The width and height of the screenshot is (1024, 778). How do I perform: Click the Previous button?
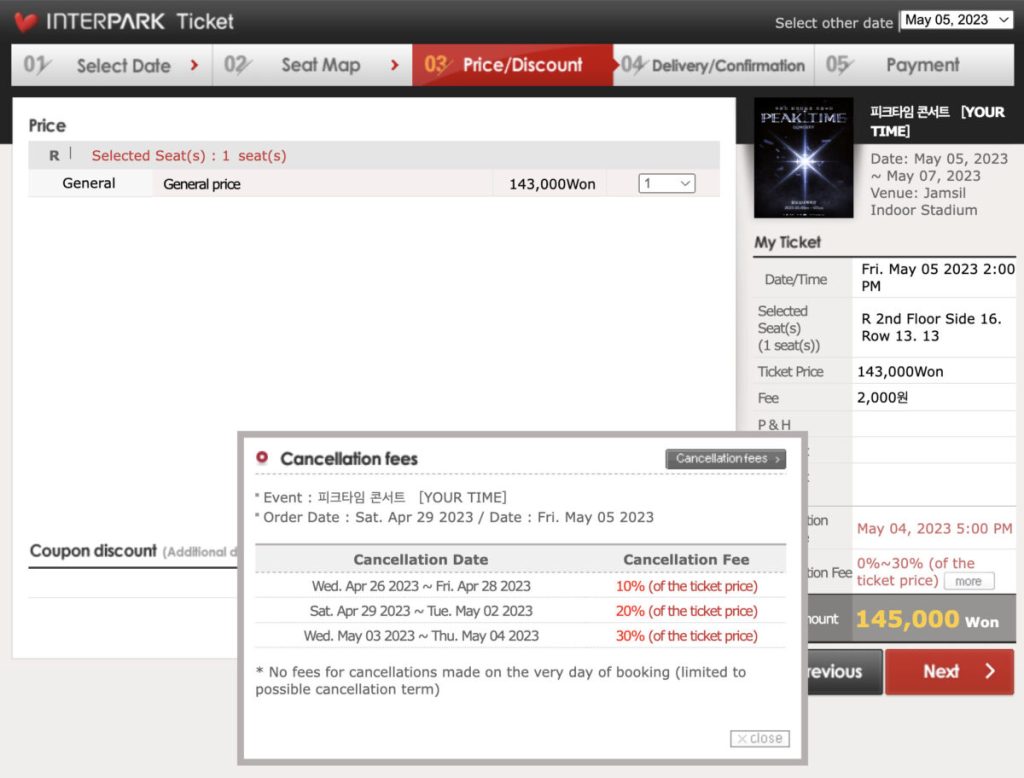point(846,672)
